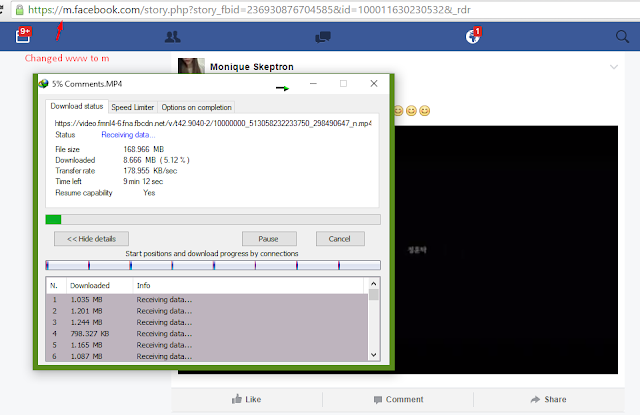Click the browser address bar URL

pos(249,10)
